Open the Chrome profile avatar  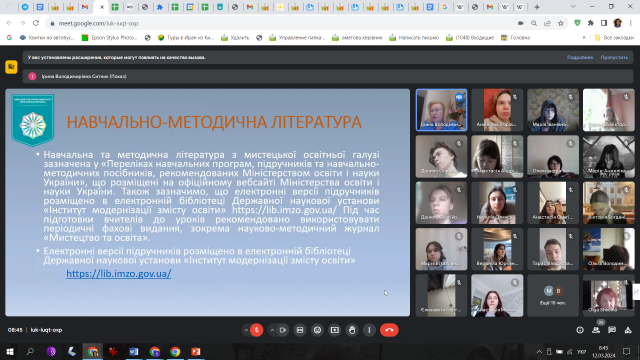[x=618, y=23]
